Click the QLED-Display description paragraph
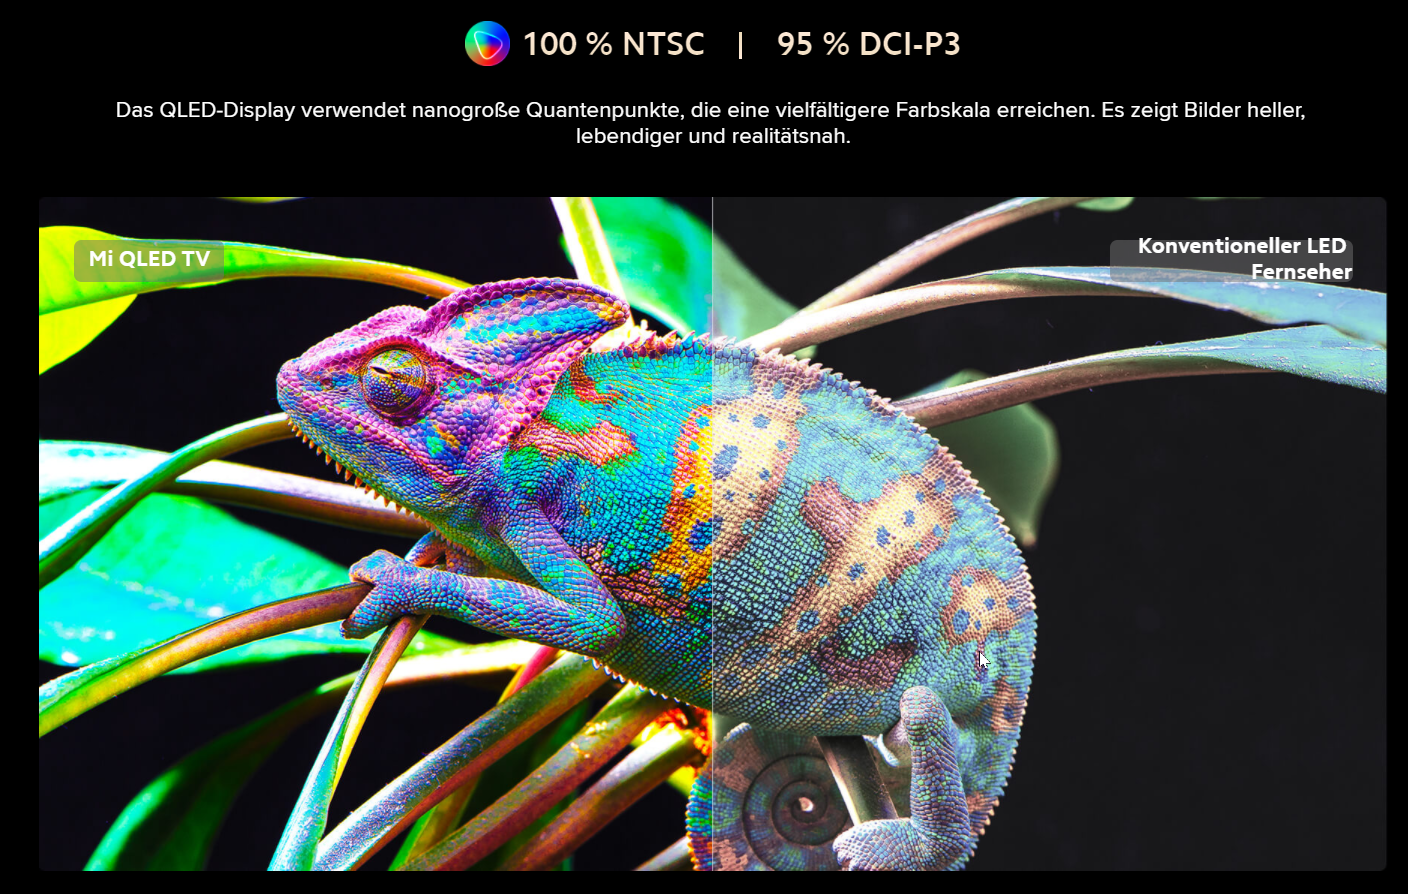Screen dimensions: 1408x894 pos(711,123)
